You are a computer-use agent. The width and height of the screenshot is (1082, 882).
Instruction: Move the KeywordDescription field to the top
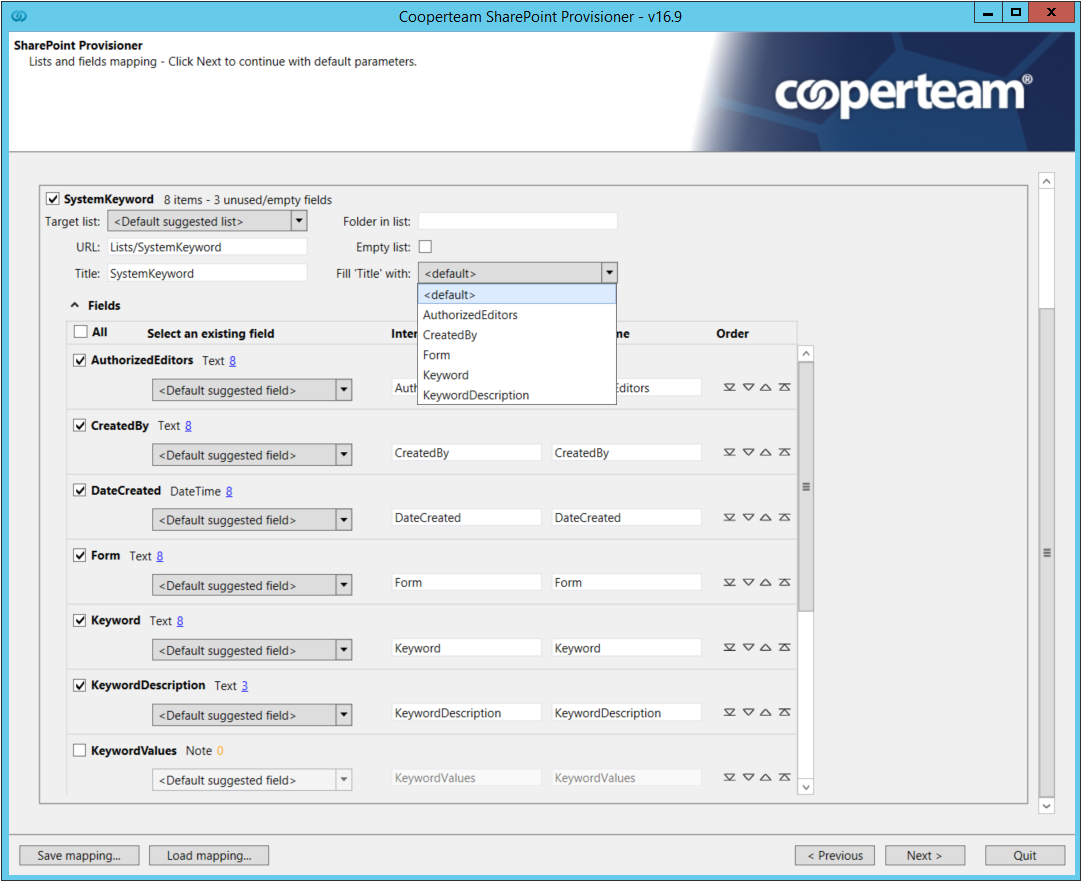[785, 712]
